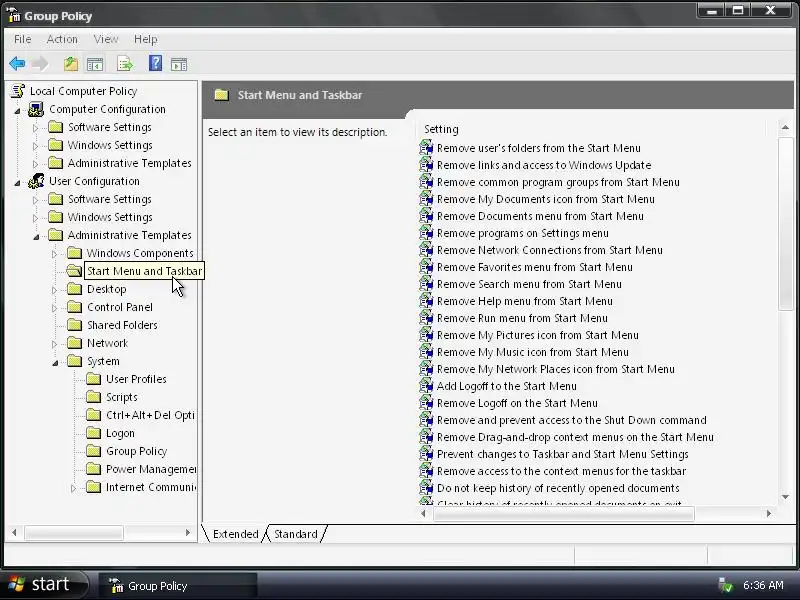
Task: Click the taskbar clock showing 6:36 AM
Action: 763,585
